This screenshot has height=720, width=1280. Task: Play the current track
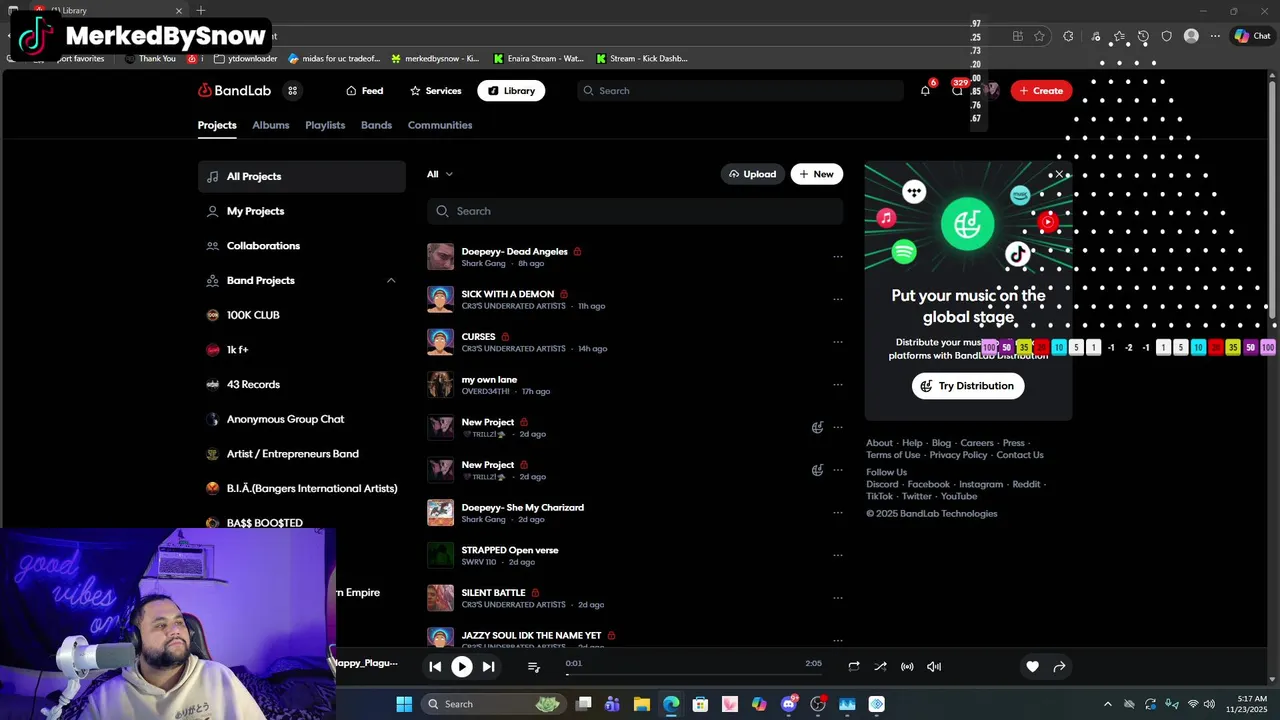[x=461, y=666]
